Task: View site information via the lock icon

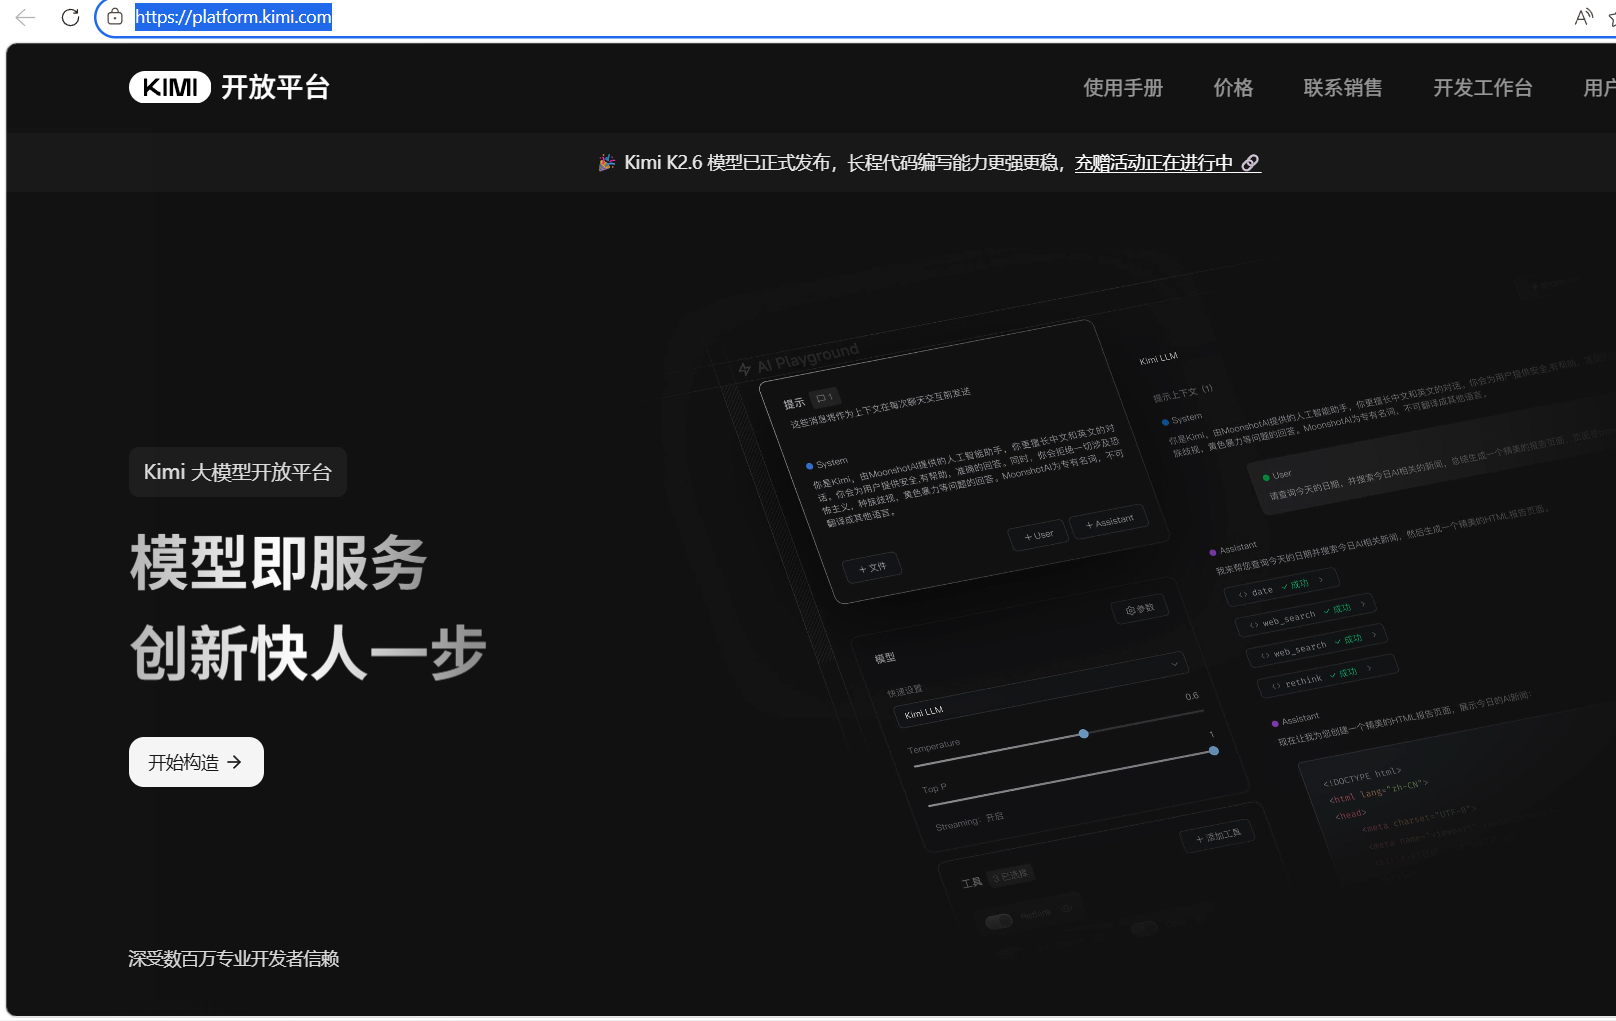Action: point(115,17)
